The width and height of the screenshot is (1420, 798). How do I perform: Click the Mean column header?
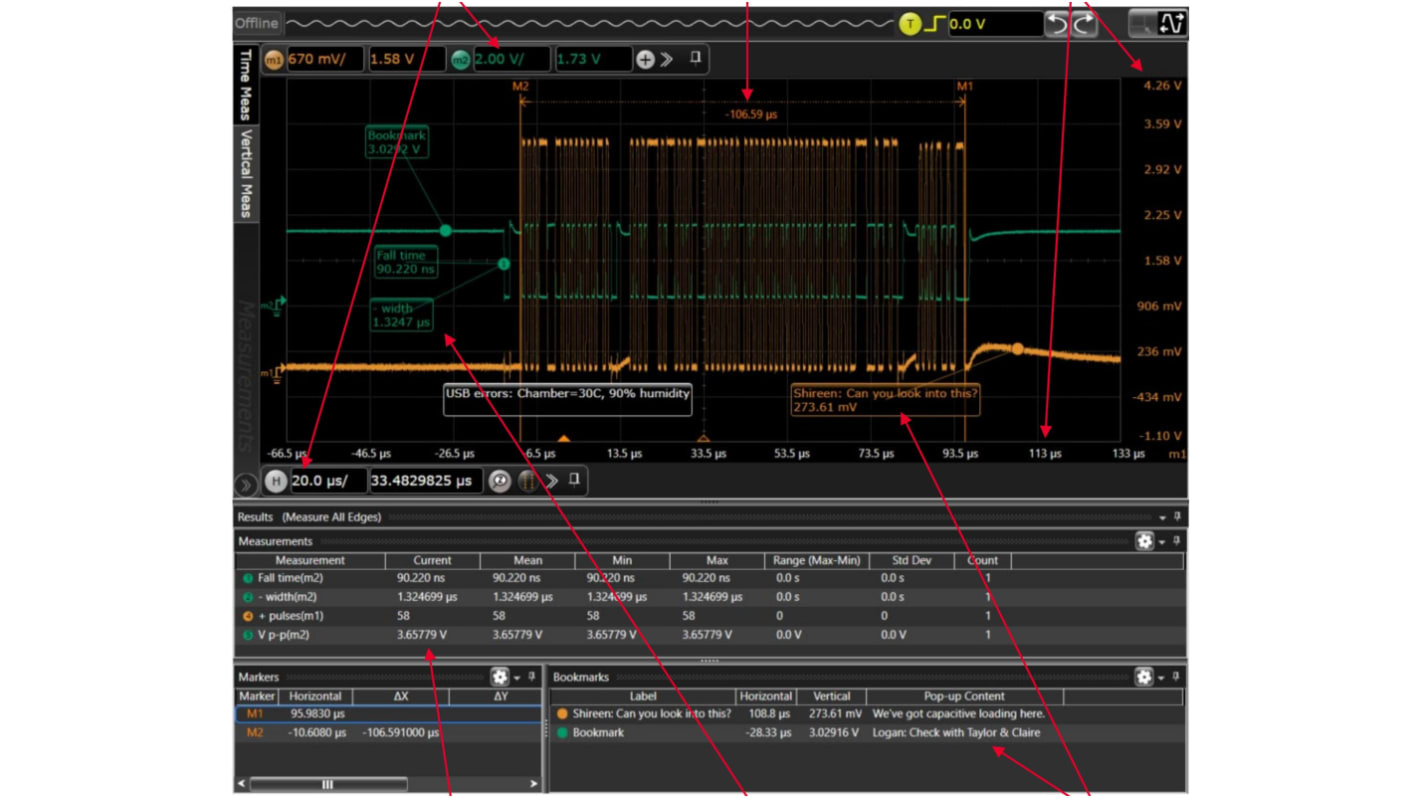click(527, 561)
